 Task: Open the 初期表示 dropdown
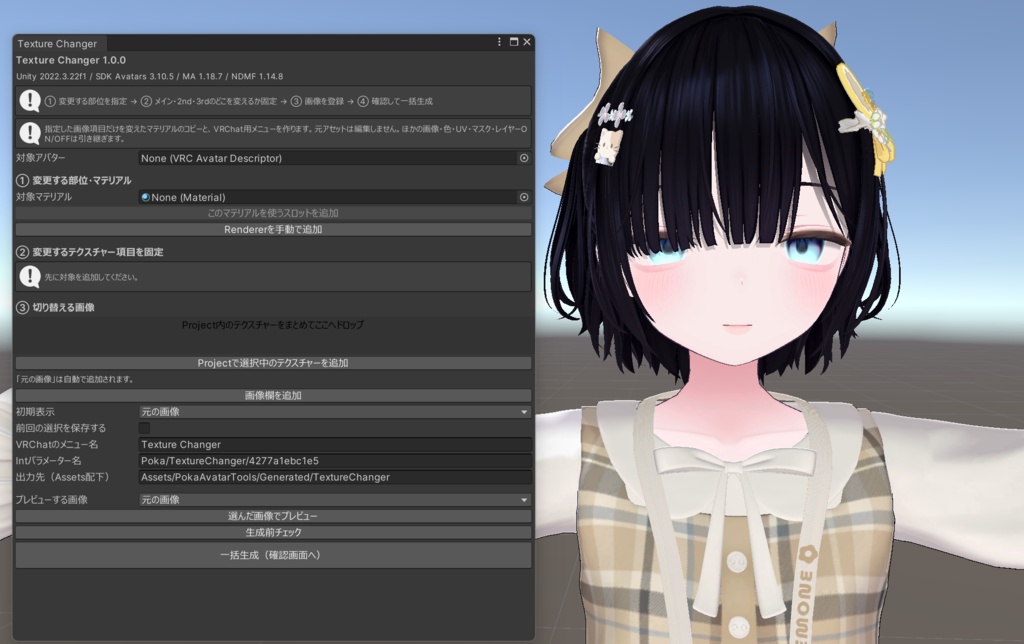335,411
